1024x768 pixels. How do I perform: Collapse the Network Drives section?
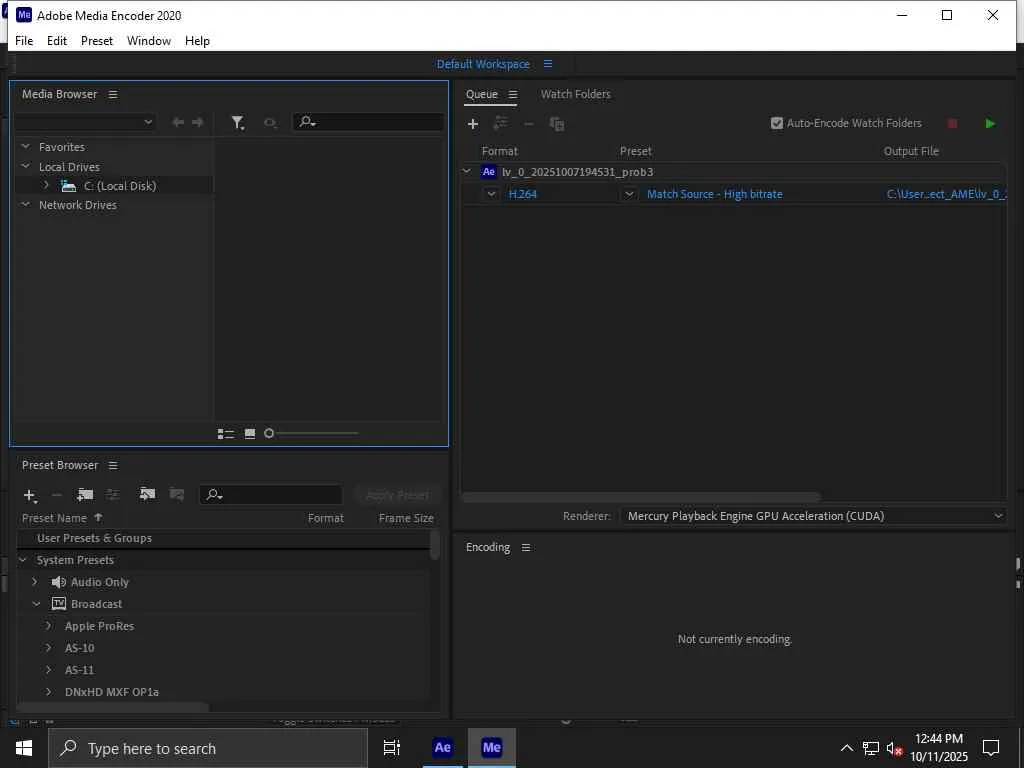25,204
